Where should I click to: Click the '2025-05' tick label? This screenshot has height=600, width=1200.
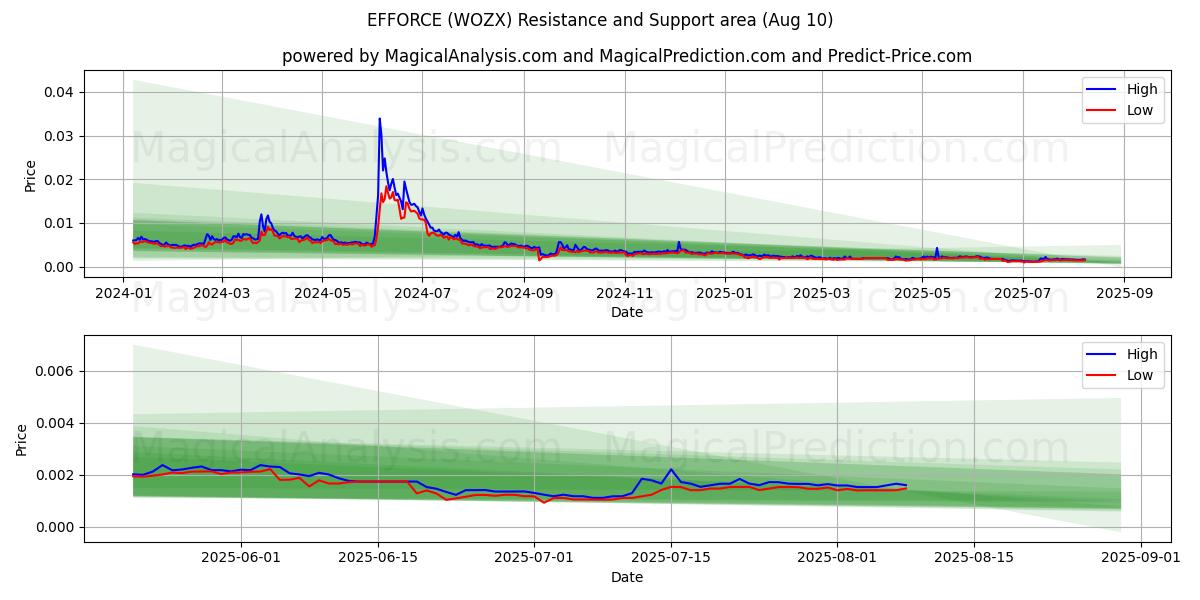[922, 293]
